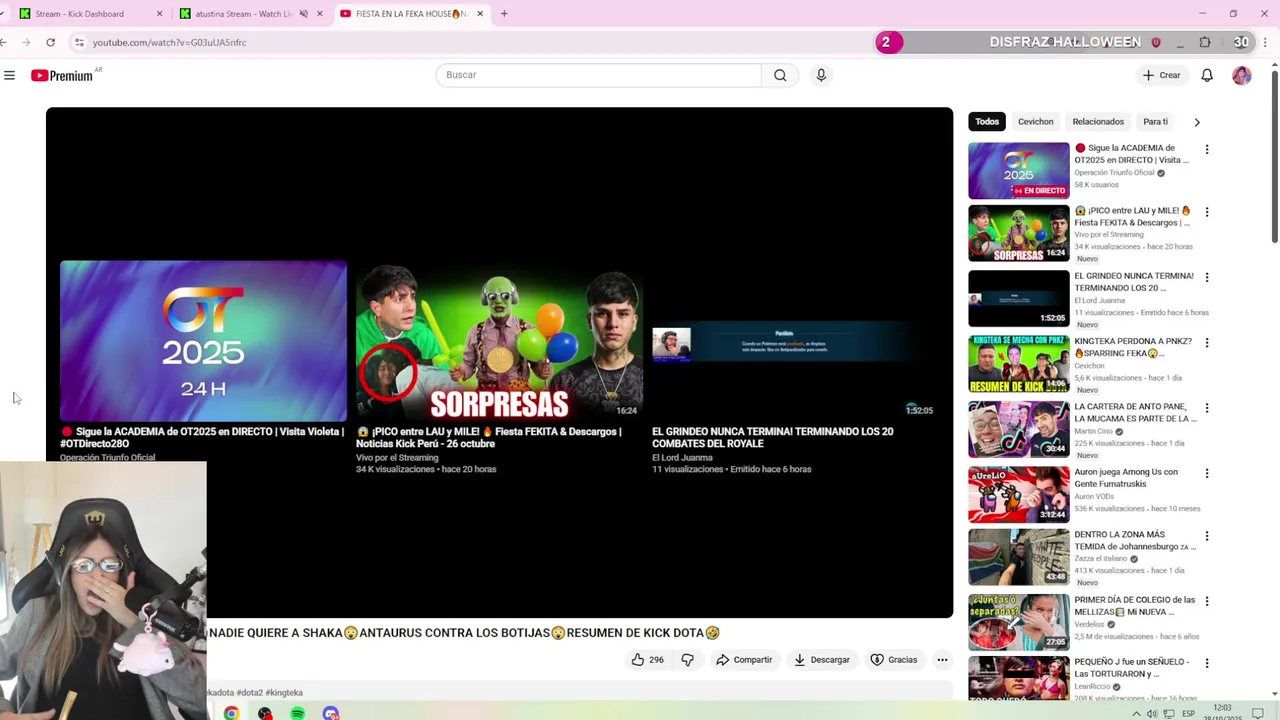Image resolution: width=1280 pixels, height=720 pixels.
Task: Open the account avatar menu
Action: (1242, 75)
